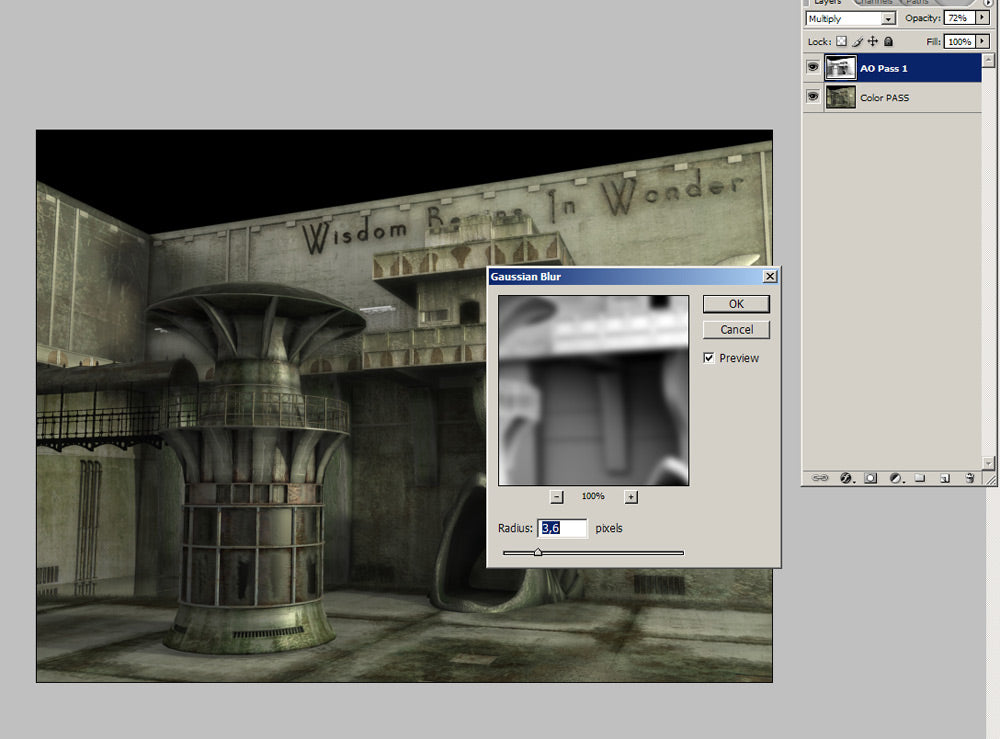Create a new layer group
The height and width of the screenshot is (739, 1000).
[920, 478]
